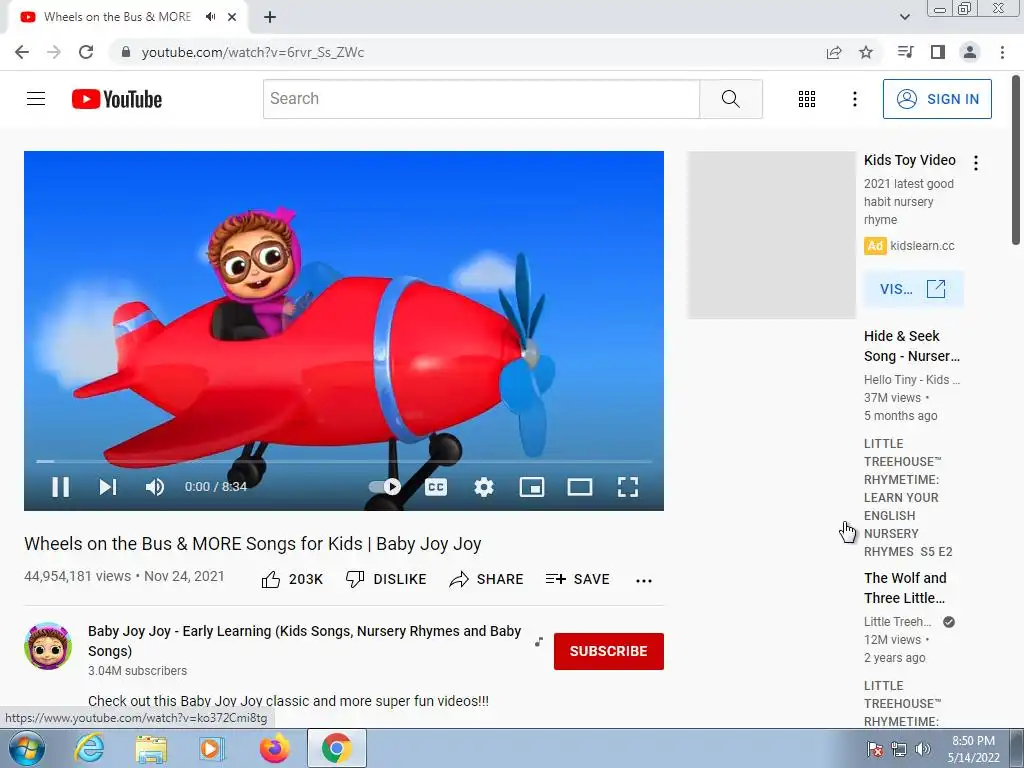Viewport: 1024px width, 768px height.
Task: Select Wheels on the Bus tab
Action: pyautogui.click(x=118, y=17)
